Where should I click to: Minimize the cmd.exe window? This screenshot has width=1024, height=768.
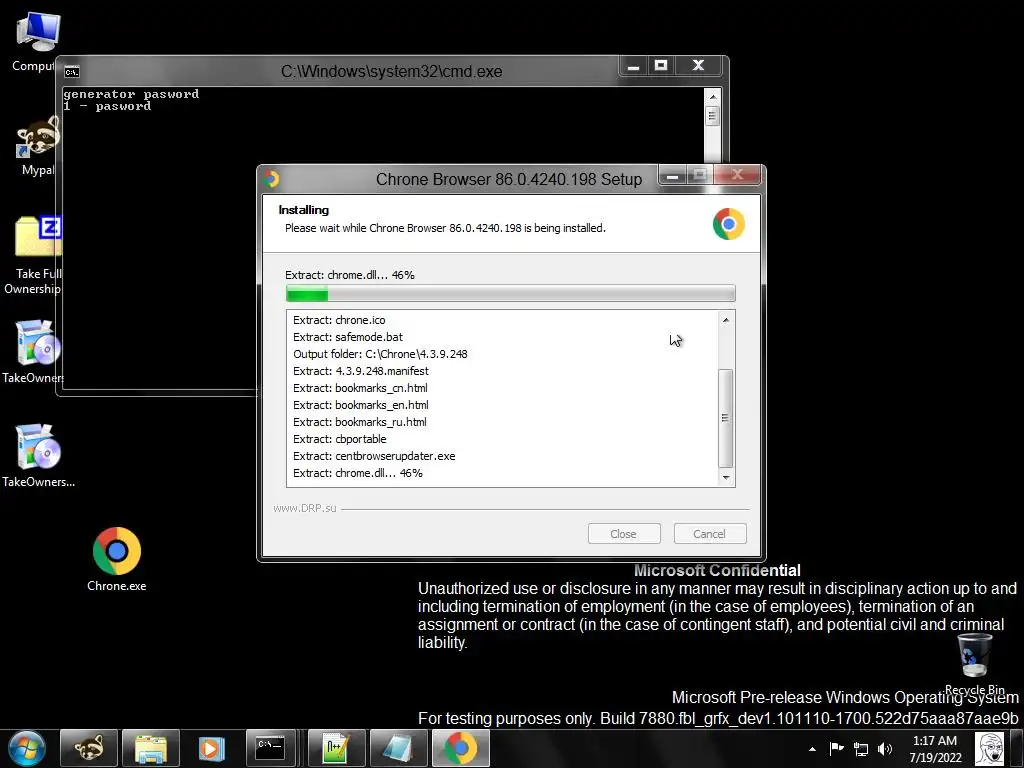tap(633, 66)
